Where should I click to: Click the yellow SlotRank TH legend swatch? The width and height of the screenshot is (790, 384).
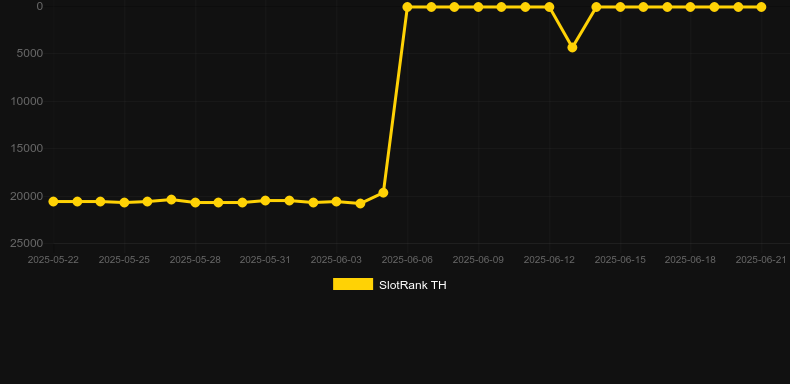click(x=353, y=284)
